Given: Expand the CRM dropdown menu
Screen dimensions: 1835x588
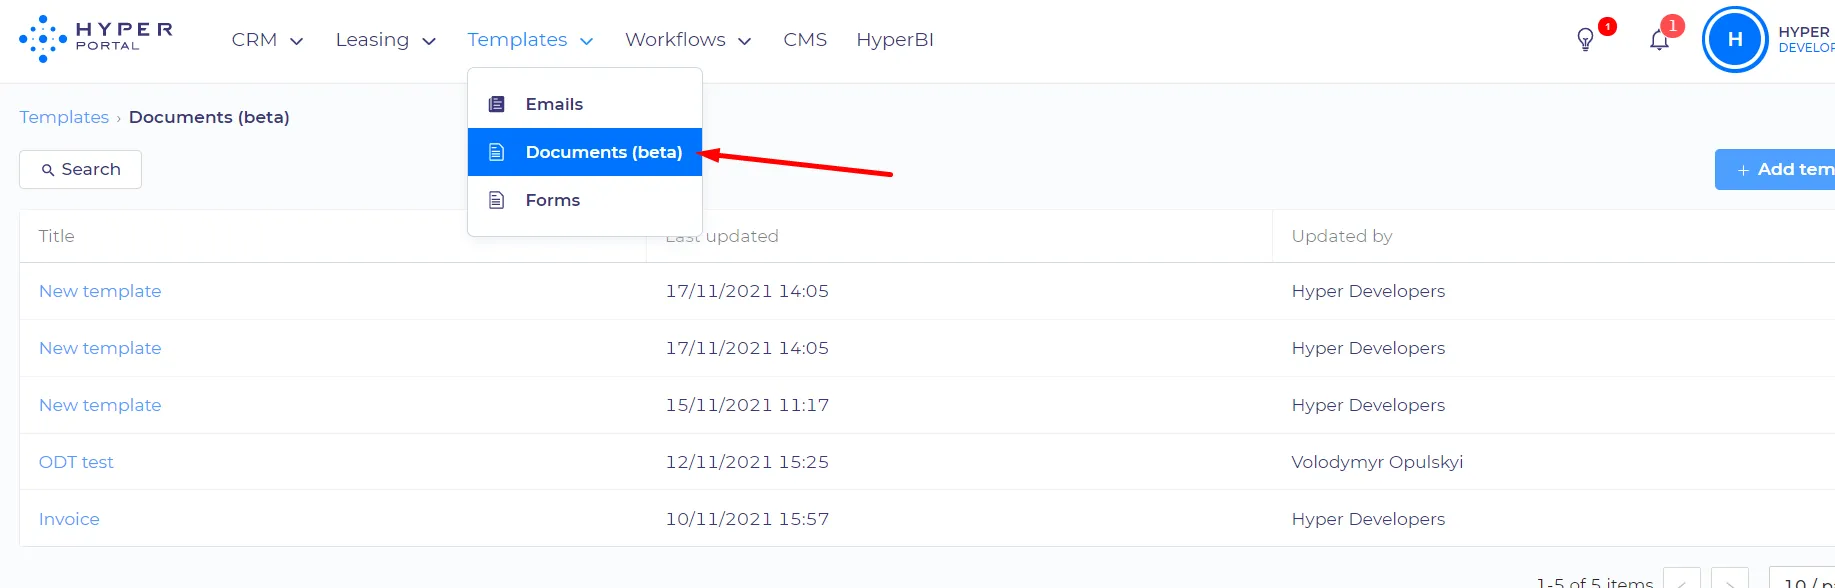Looking at the screenshot, I should click(267, 40).
